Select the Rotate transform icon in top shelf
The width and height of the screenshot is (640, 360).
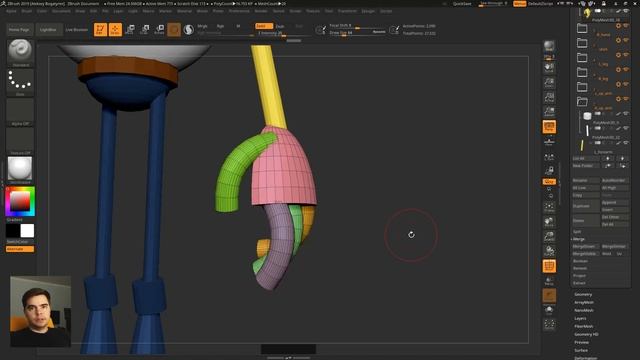[x=159, y=29]
